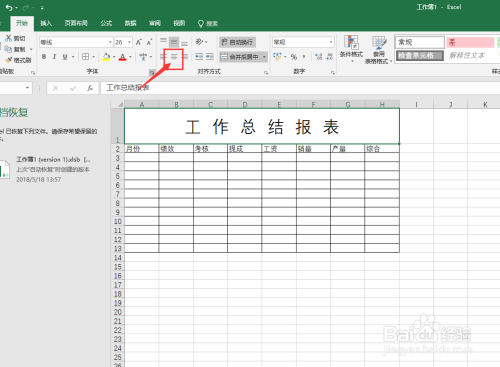Image resolution: width=500 pixels, height=367 pixels.
Task: Open Format as Table (套用表格格式)
Action: point(379,49)
